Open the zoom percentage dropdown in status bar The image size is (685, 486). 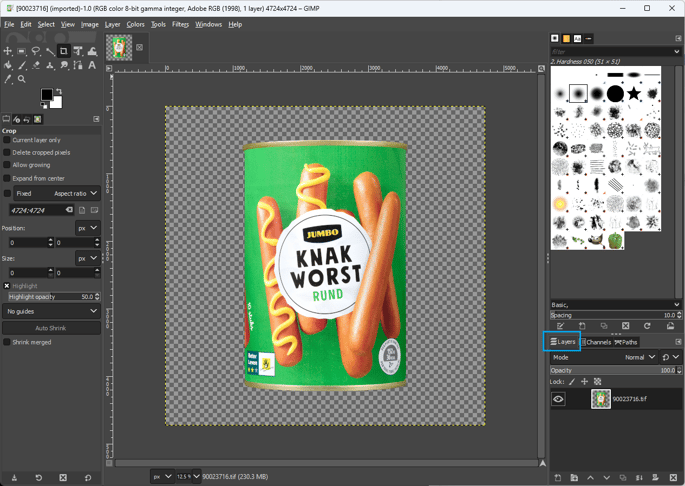click(x=196, y=477)
